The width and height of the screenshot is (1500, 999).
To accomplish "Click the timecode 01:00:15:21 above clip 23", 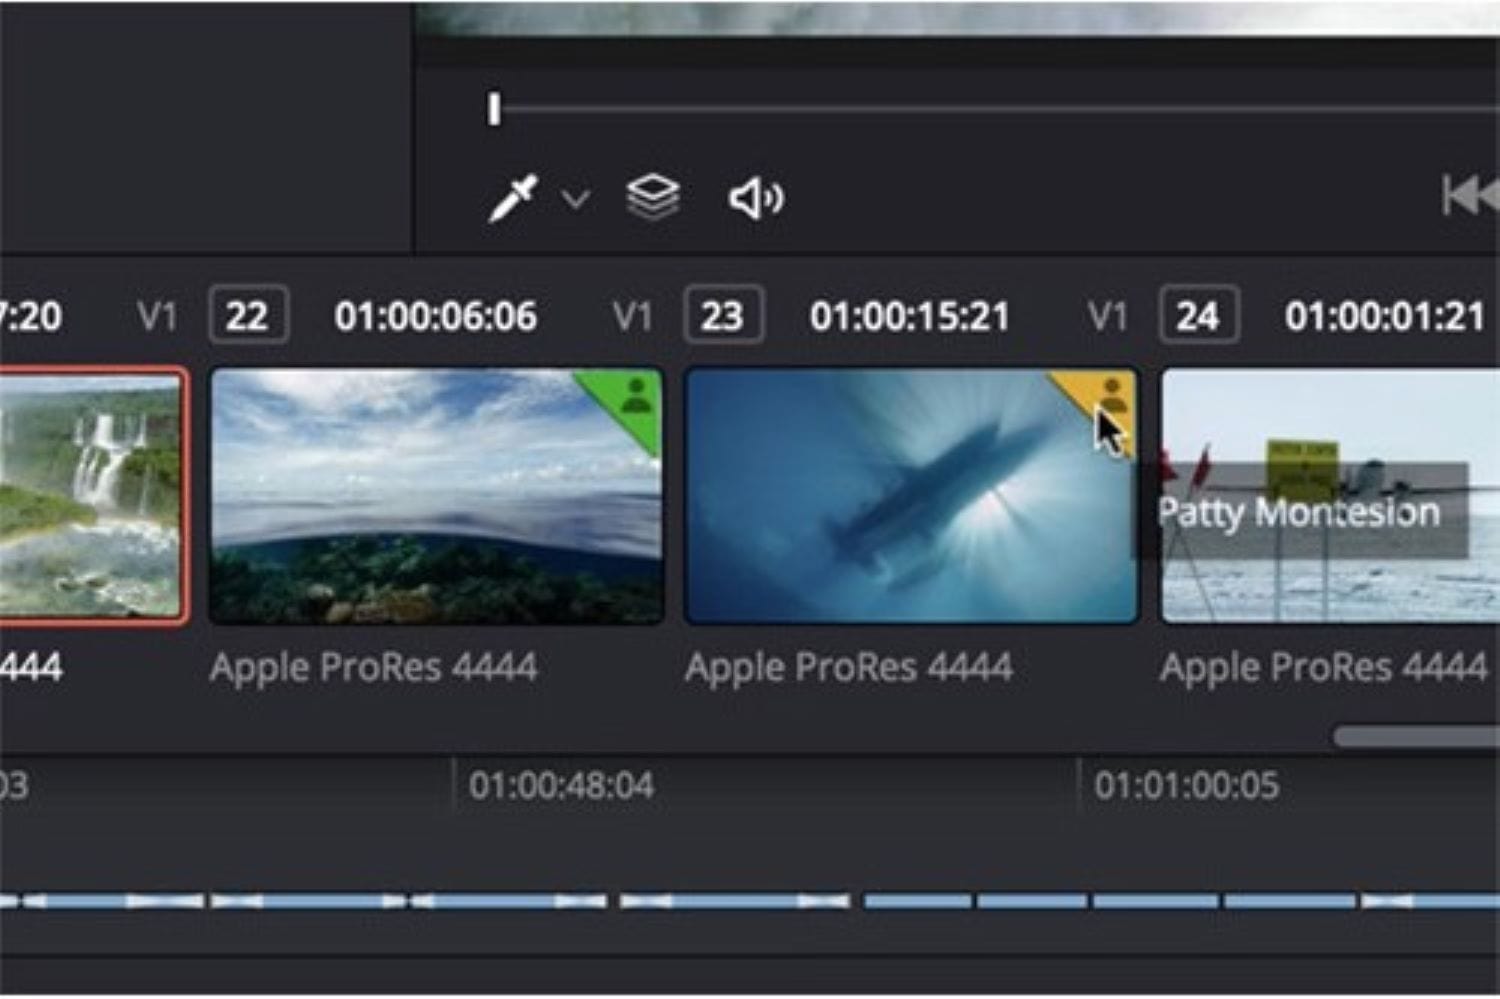I will click(x=909, y=317).
